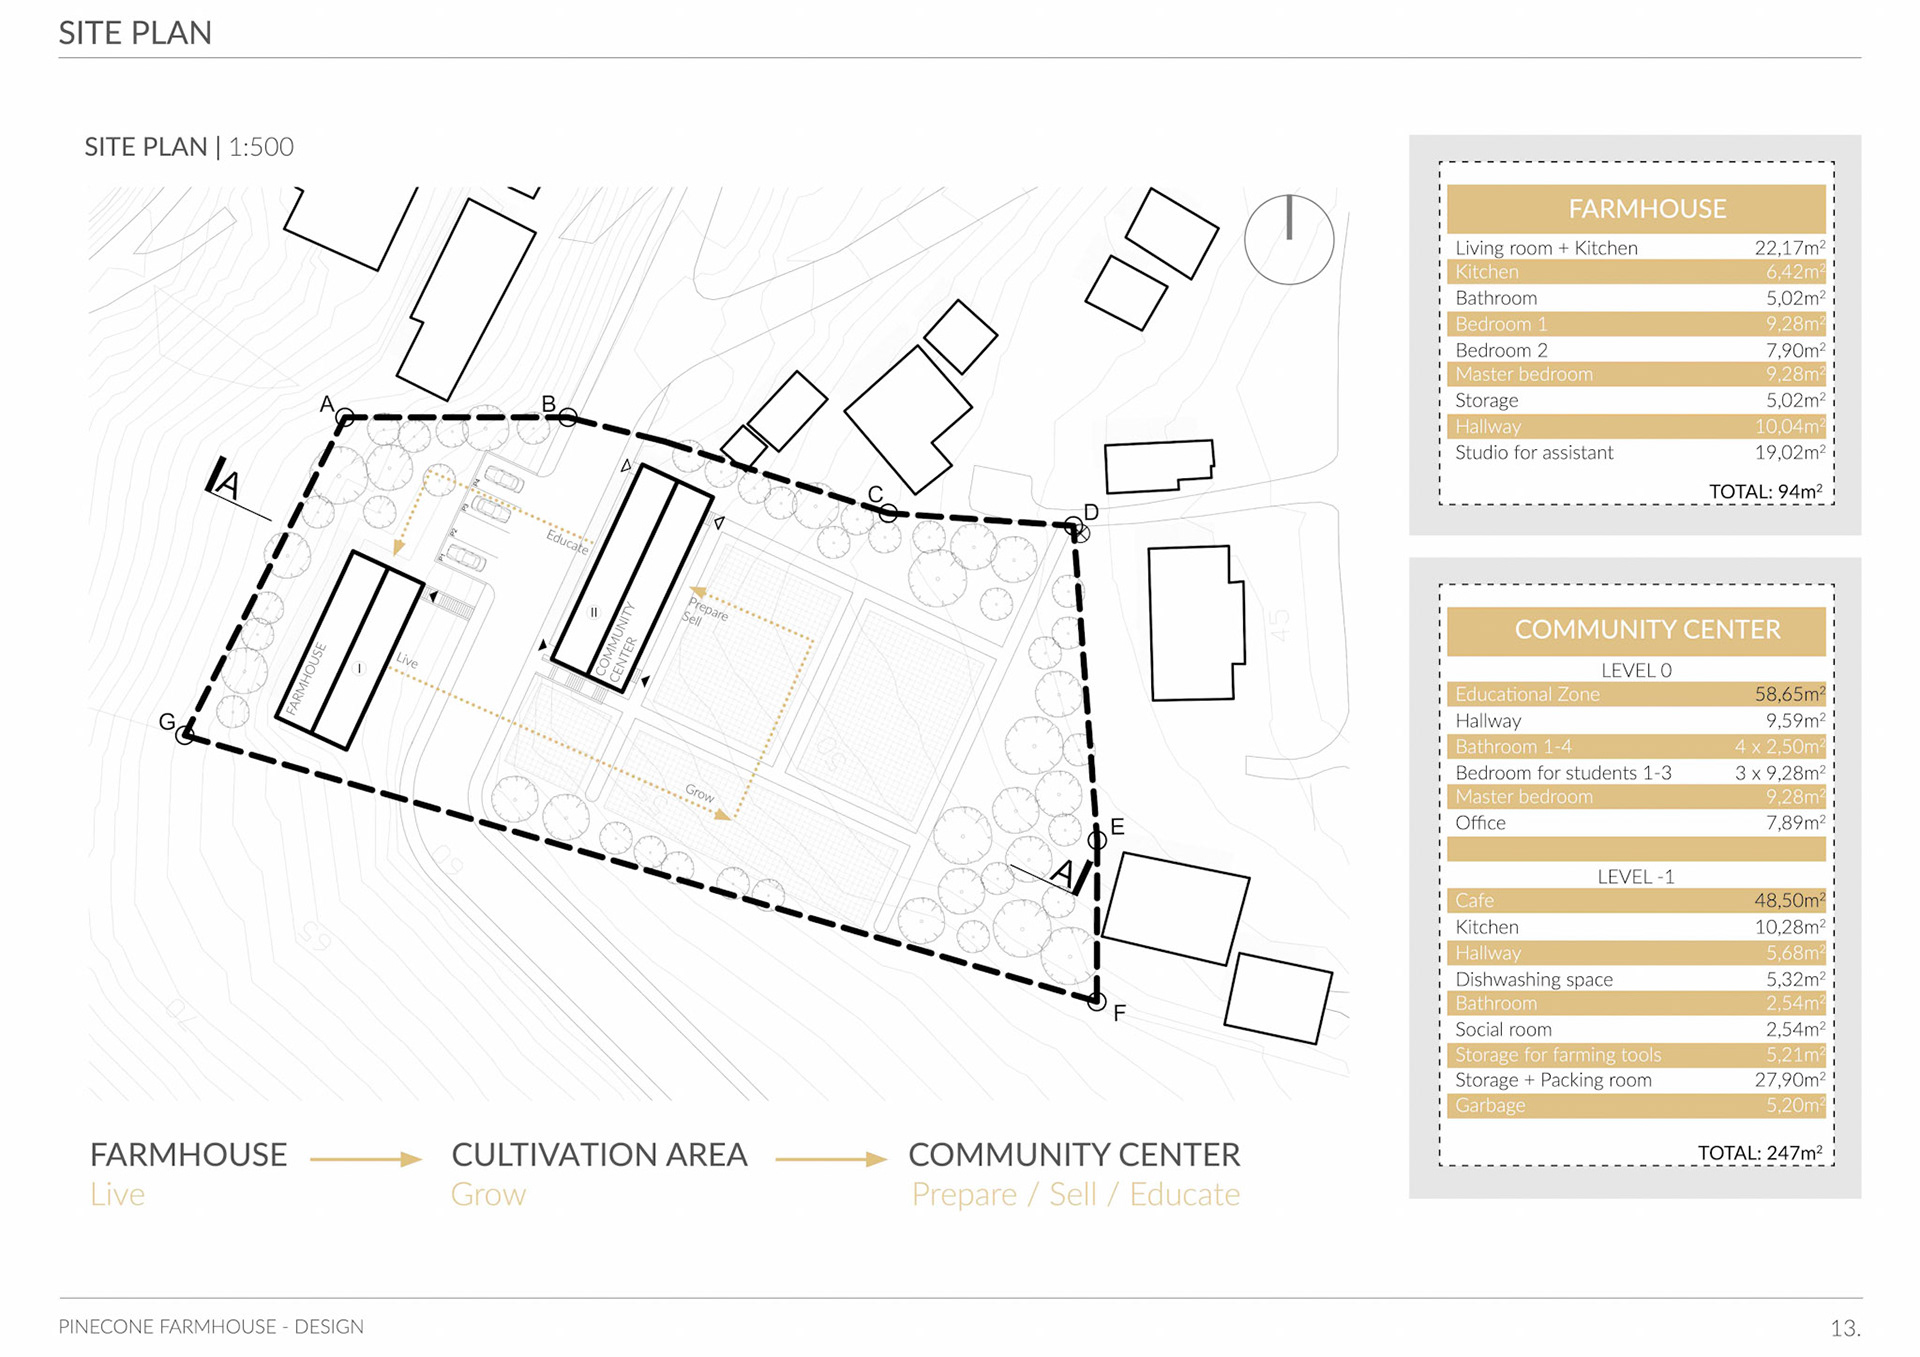The image size is (1920, 1357).
Task: Click the Grow label under Cultivation Area
Action: click(488, 1194)
